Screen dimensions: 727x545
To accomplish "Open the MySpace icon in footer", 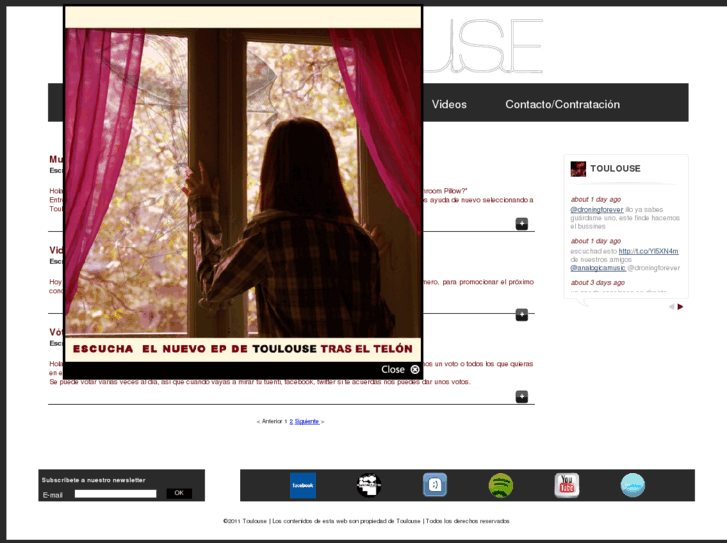I will 369,485.
